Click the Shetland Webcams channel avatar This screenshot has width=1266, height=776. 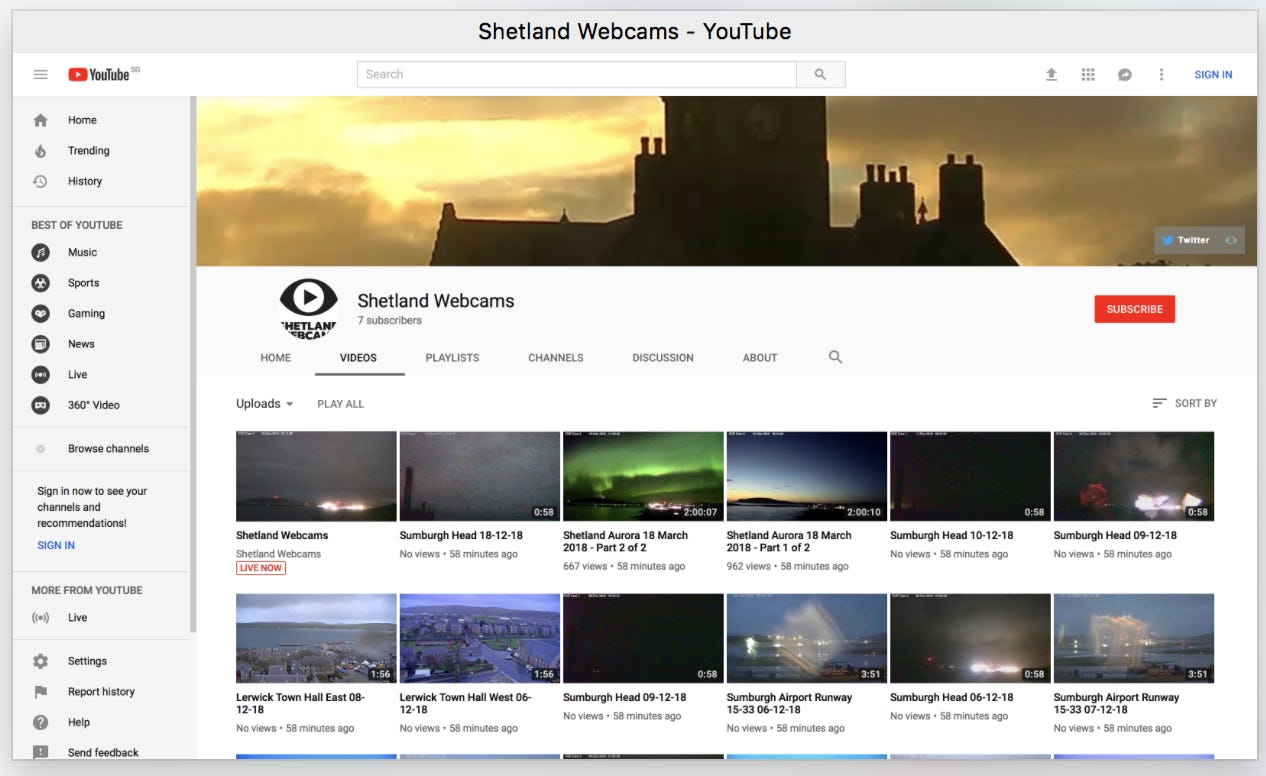pos(309,308)
